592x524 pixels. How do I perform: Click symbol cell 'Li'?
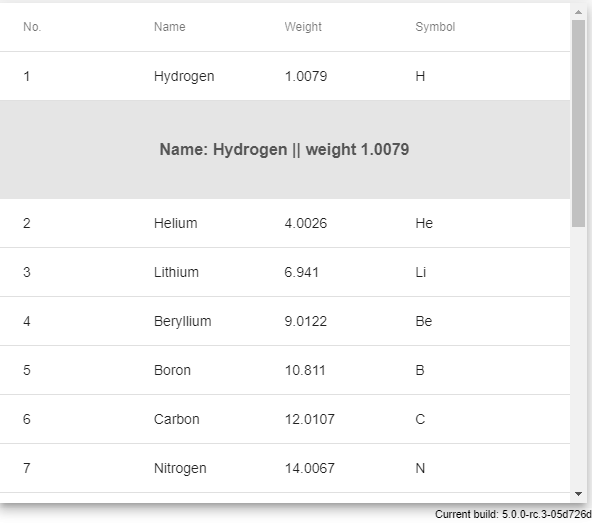[421, 272]
